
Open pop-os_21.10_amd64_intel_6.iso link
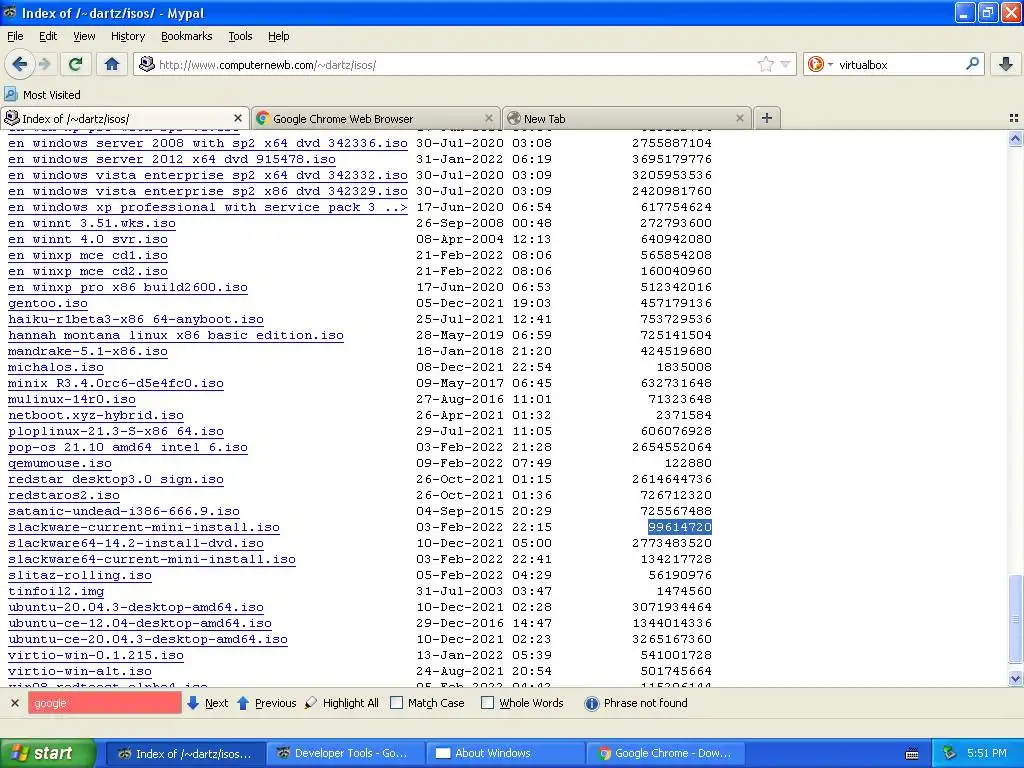(x=128, y=447)
